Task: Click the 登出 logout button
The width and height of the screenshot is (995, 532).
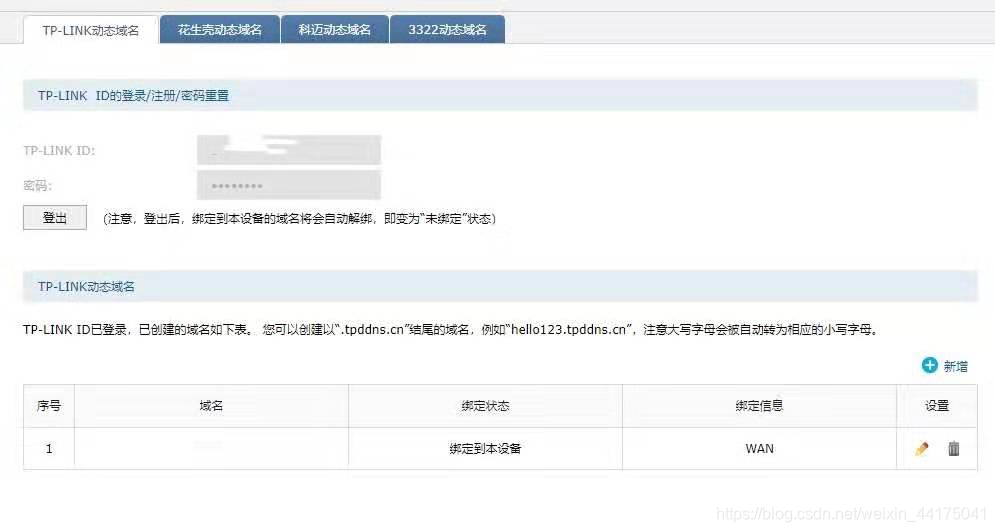Action: coord(55,218)
